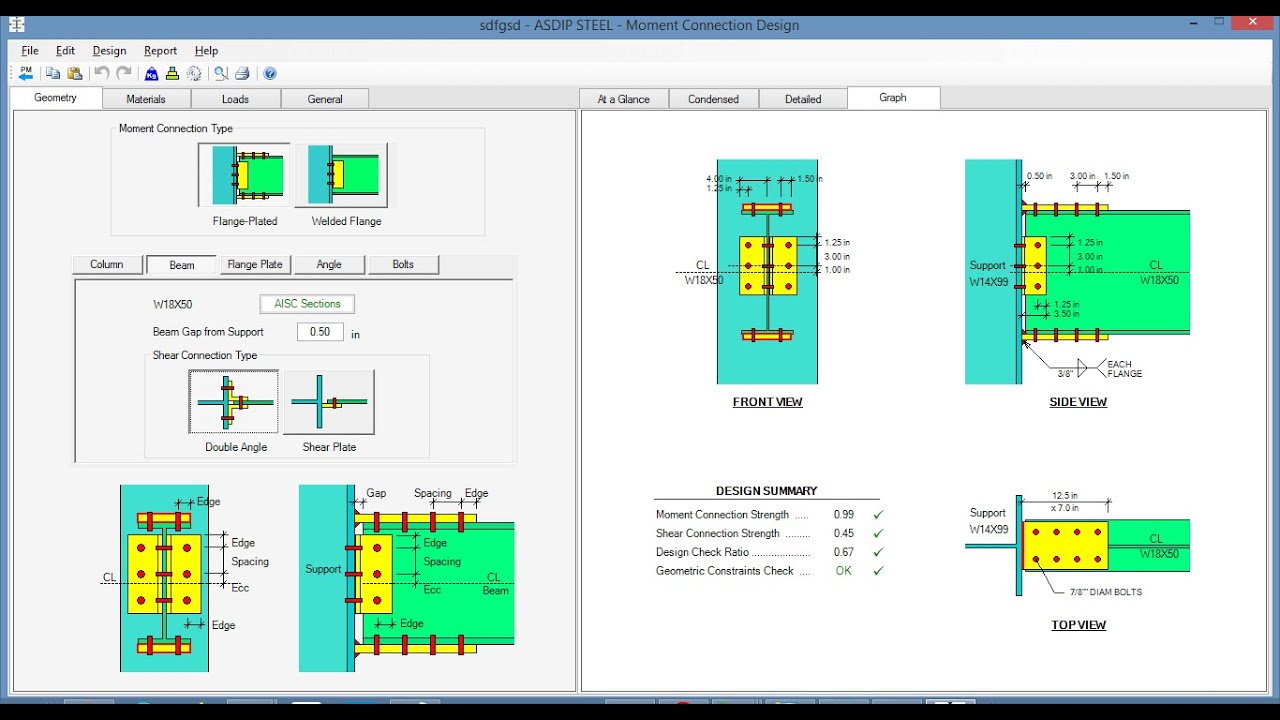
Task: Select the Flange Plate sub-tab
Action: [255, 265]
